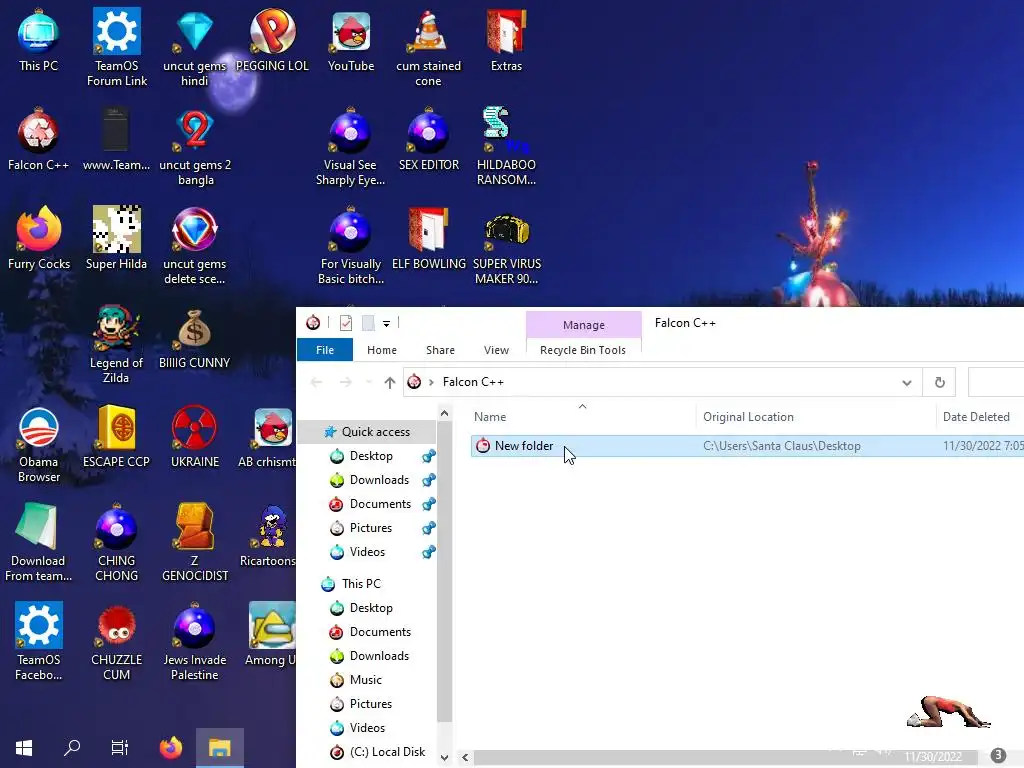Screen dimensions: 1024x768
Task: Open Downloads under Quick access
Action: pyautogui.click(x=379, y=480)
